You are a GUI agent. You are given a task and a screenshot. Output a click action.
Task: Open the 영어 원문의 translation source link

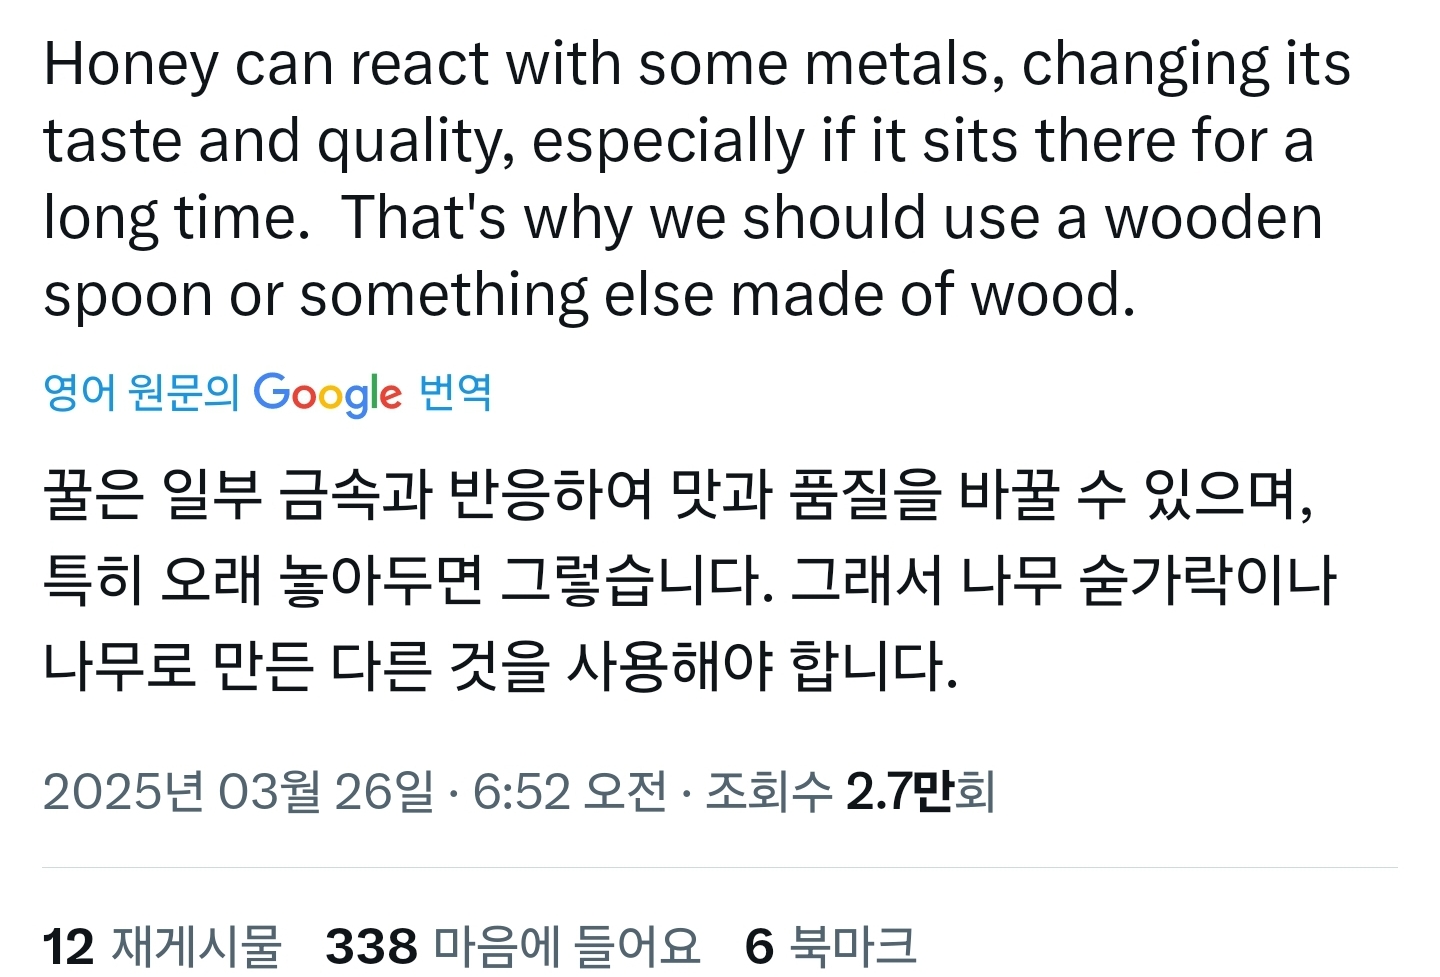(141, 392)
